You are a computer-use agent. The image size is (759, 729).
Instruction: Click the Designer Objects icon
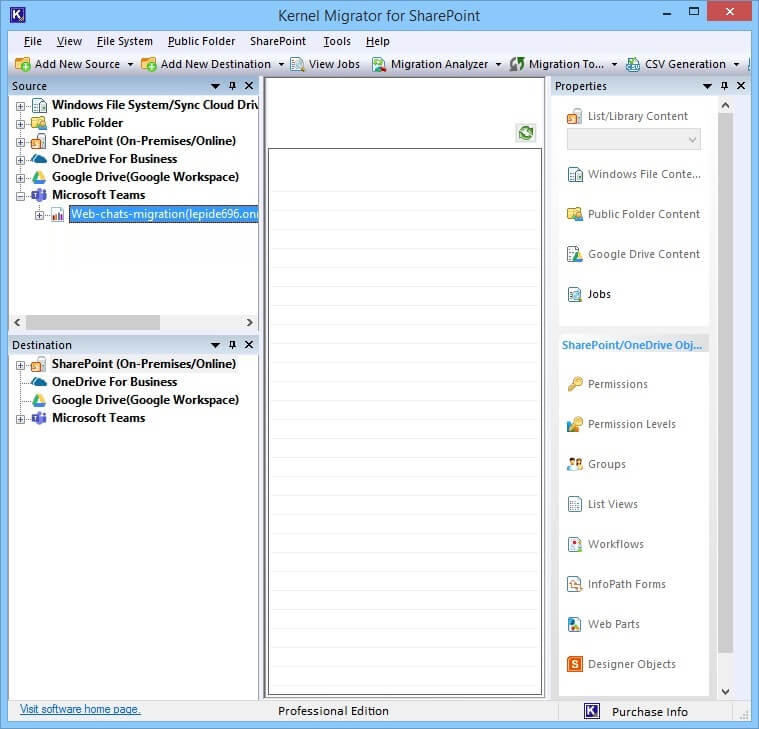[x=575, y=664]
